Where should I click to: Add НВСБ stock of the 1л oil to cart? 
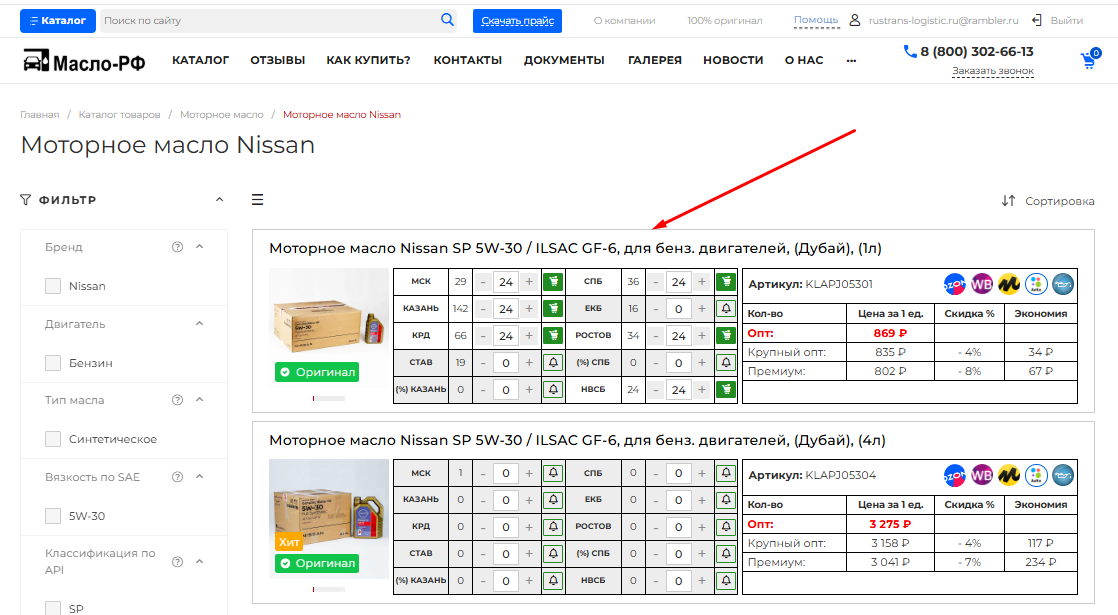point(726,390)
